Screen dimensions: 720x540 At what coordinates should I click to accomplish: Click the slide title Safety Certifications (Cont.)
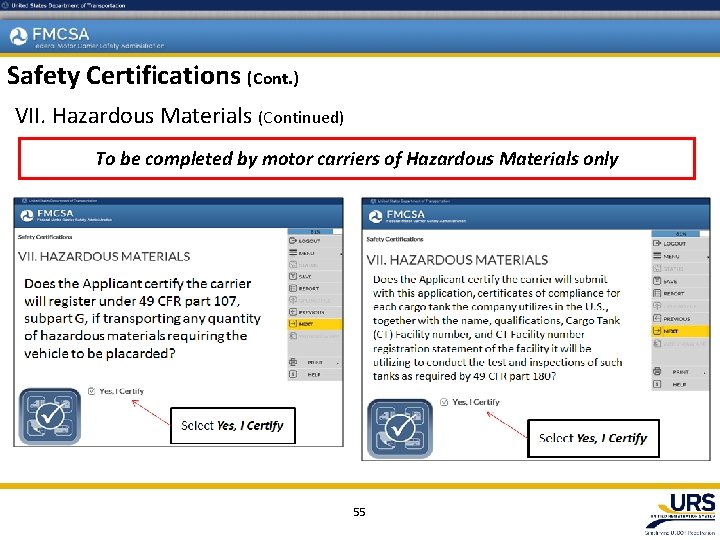[153, 76]
